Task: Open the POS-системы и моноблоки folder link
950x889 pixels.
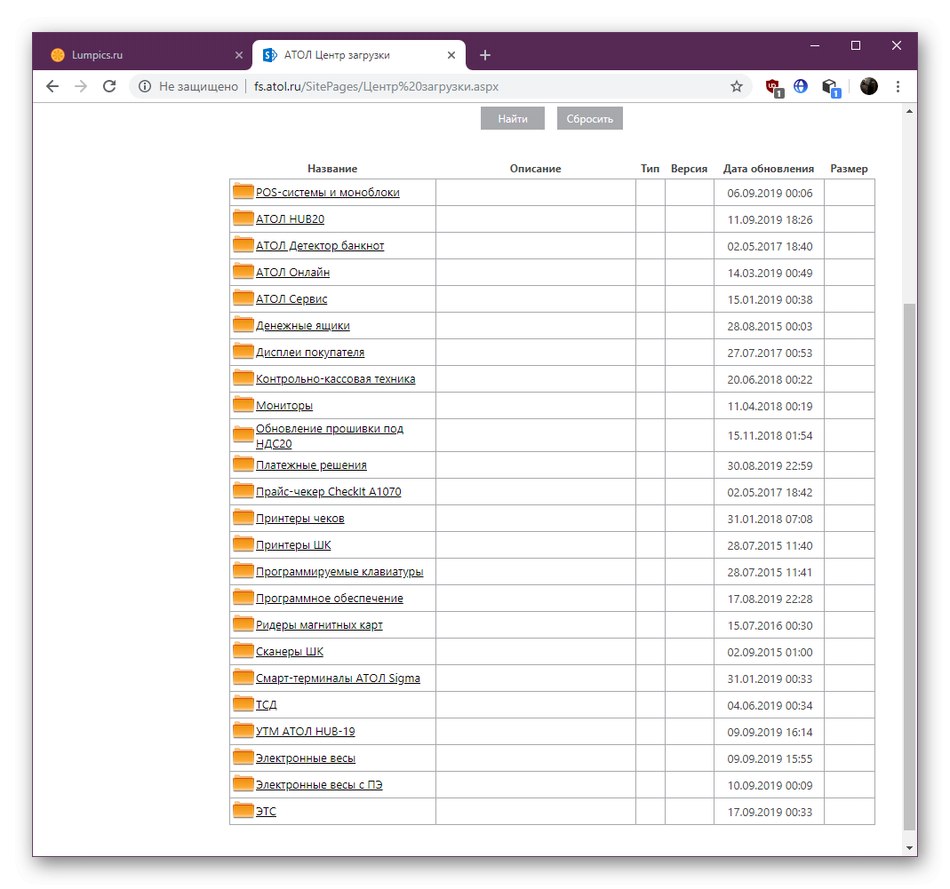Action: [x=327, y=192]
